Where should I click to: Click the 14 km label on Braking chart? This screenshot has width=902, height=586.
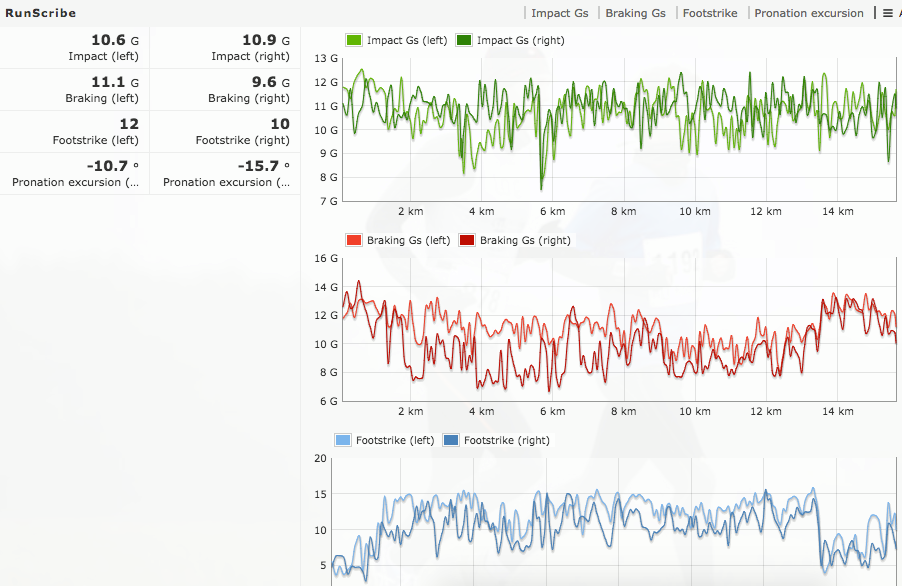tap(838, 411)
